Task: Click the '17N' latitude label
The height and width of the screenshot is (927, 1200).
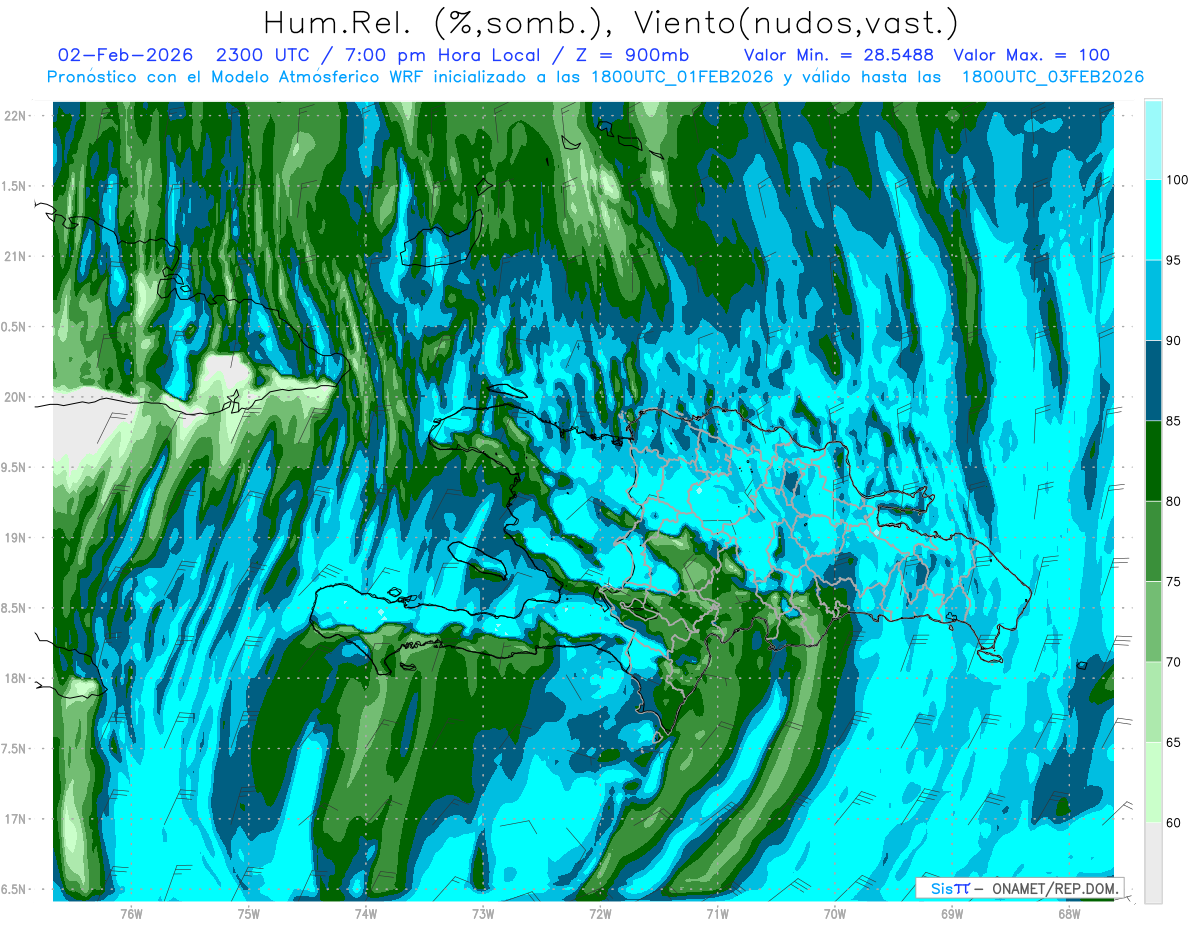Action: [15, 819]
